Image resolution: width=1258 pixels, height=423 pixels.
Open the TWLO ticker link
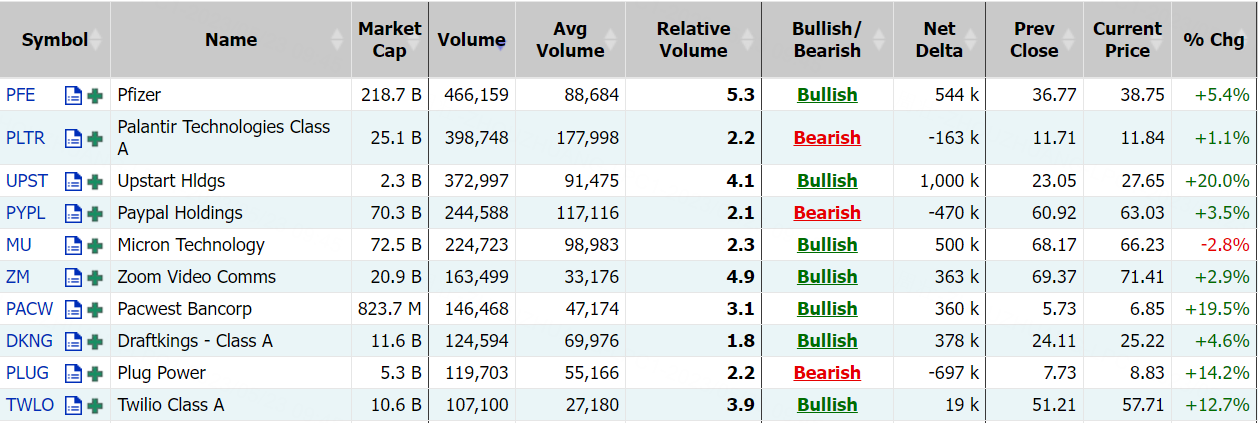29,405
